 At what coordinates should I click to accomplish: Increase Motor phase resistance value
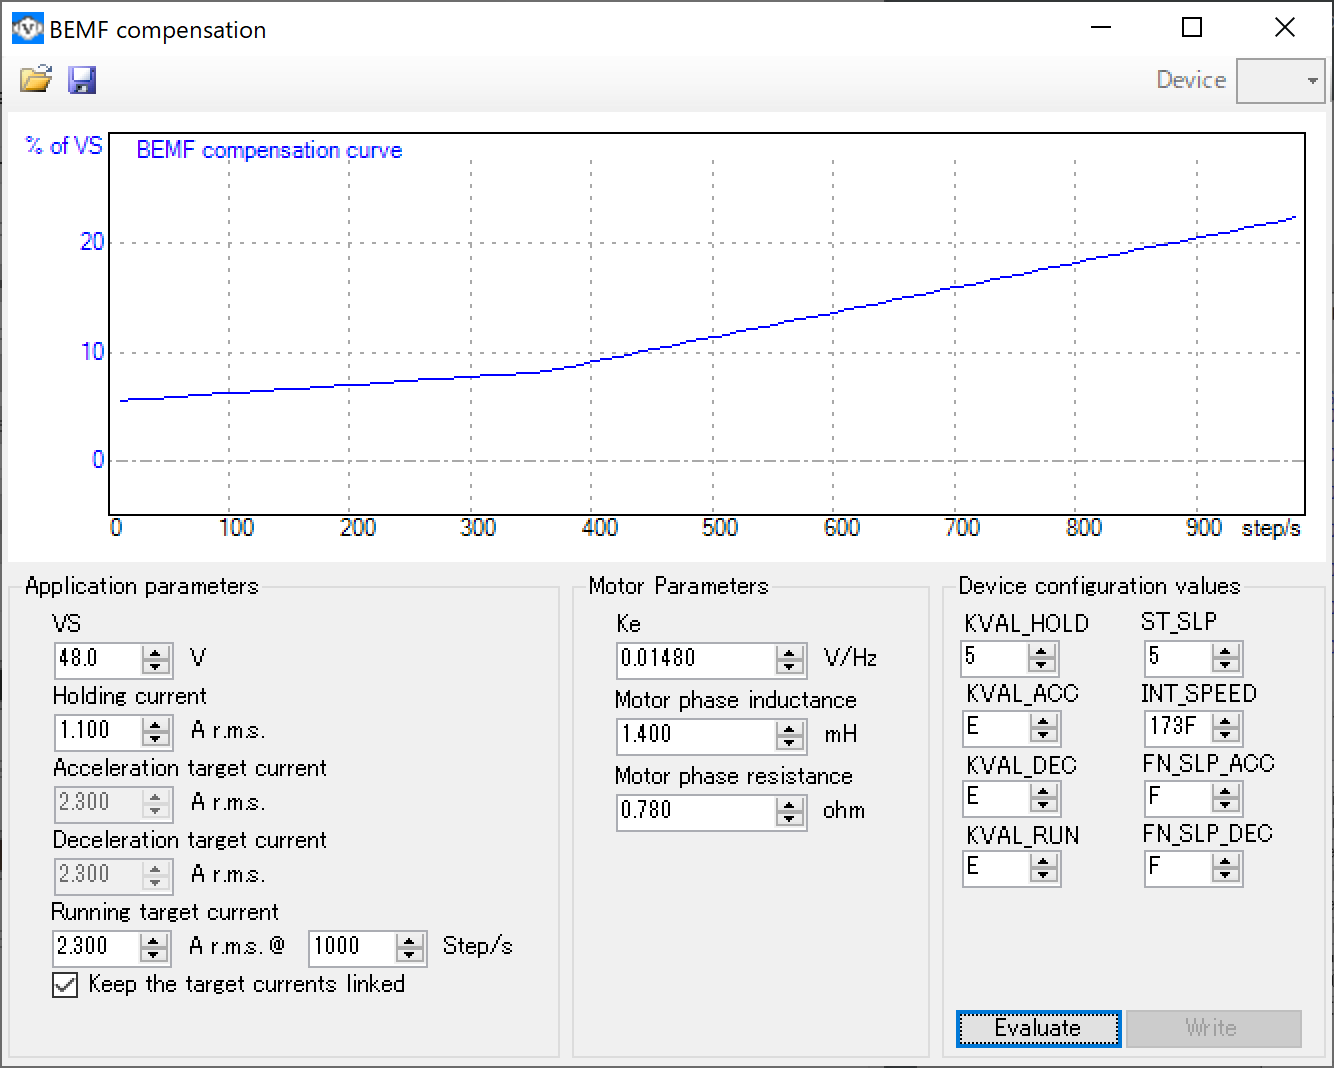790,804
